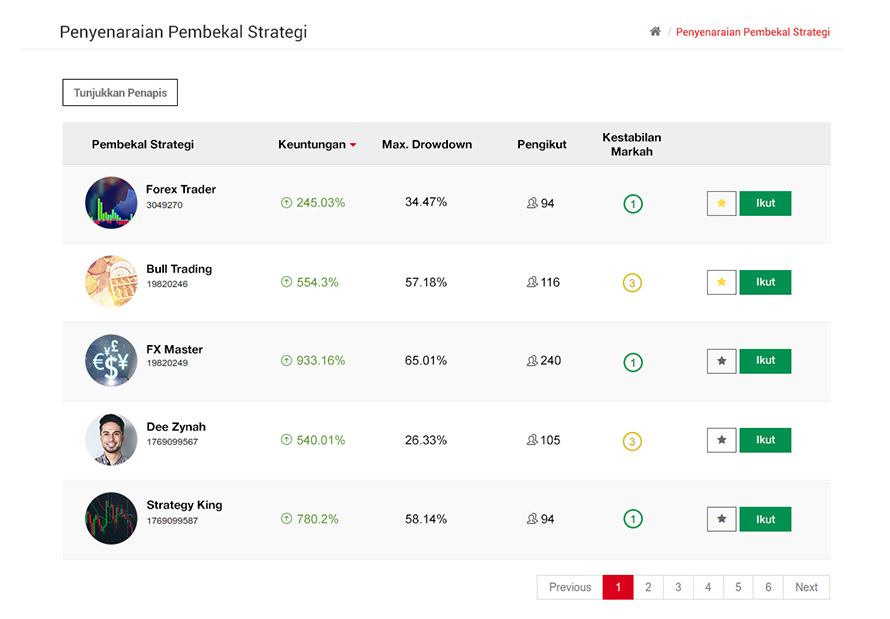This screenshot has height=619, width=890.
Task: Toggle favorite star for Dee Zynah
Action: (721, 440)
